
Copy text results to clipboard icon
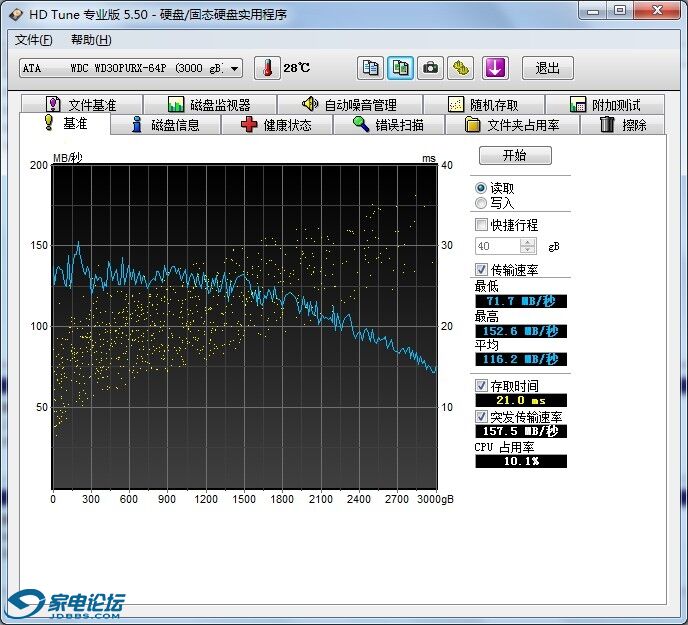click(370, 68)
